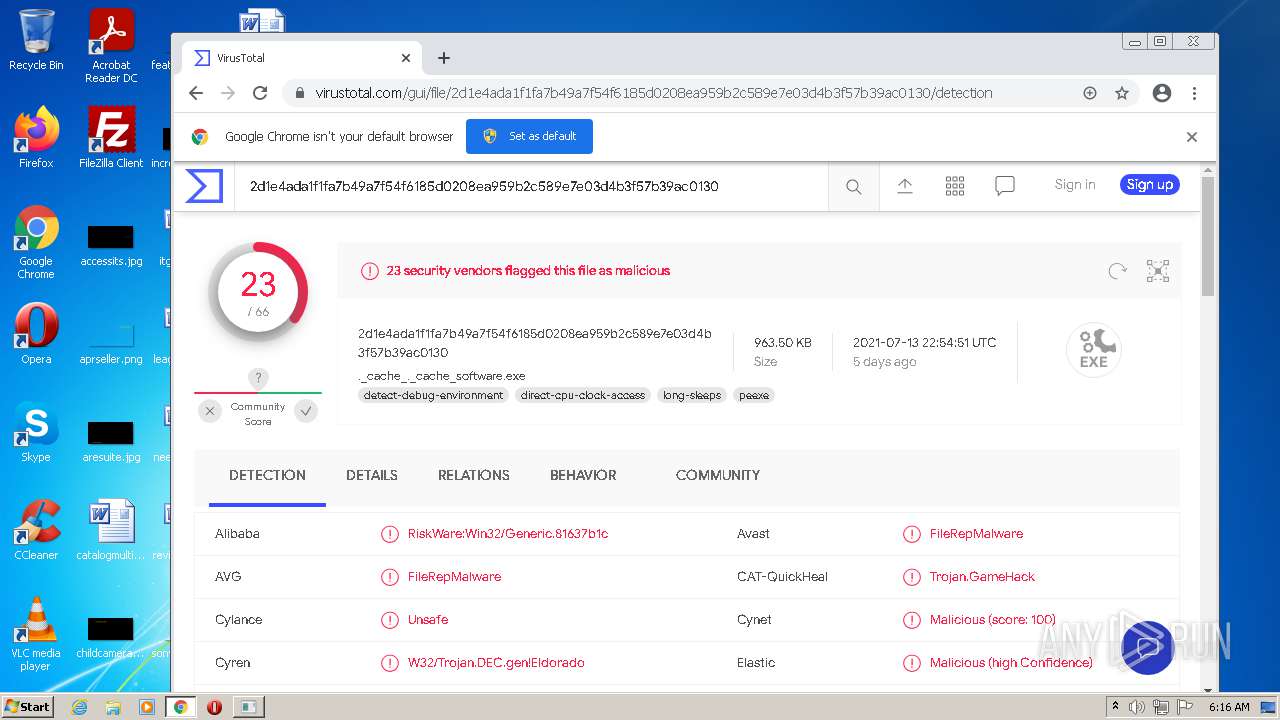Image resolution: width=1280 pixels, height=720 pixels.
Task: Click the search magnifier icon
Action: [x=853, y=186]
